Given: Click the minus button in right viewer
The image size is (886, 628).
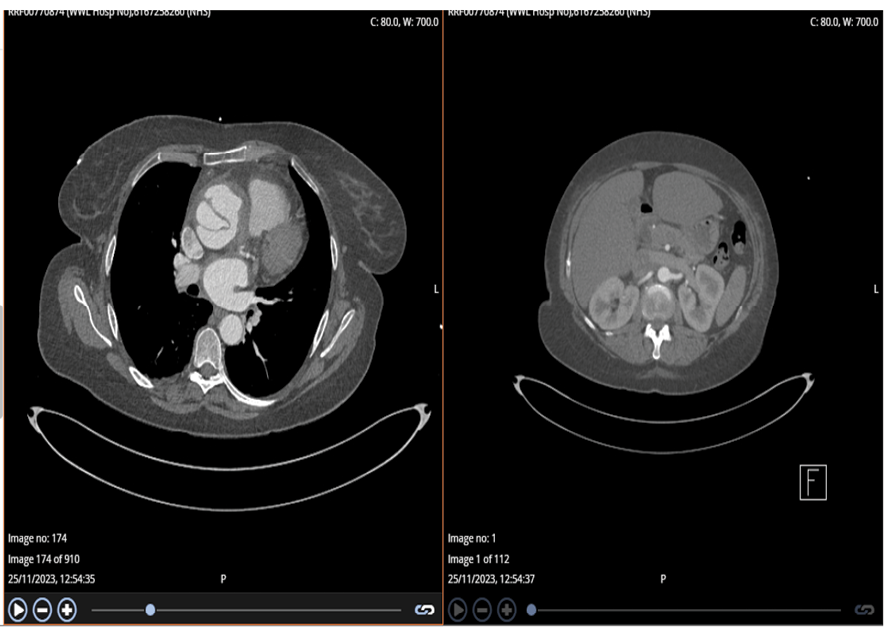Looking at the screenshot, I should pos(482,609).
